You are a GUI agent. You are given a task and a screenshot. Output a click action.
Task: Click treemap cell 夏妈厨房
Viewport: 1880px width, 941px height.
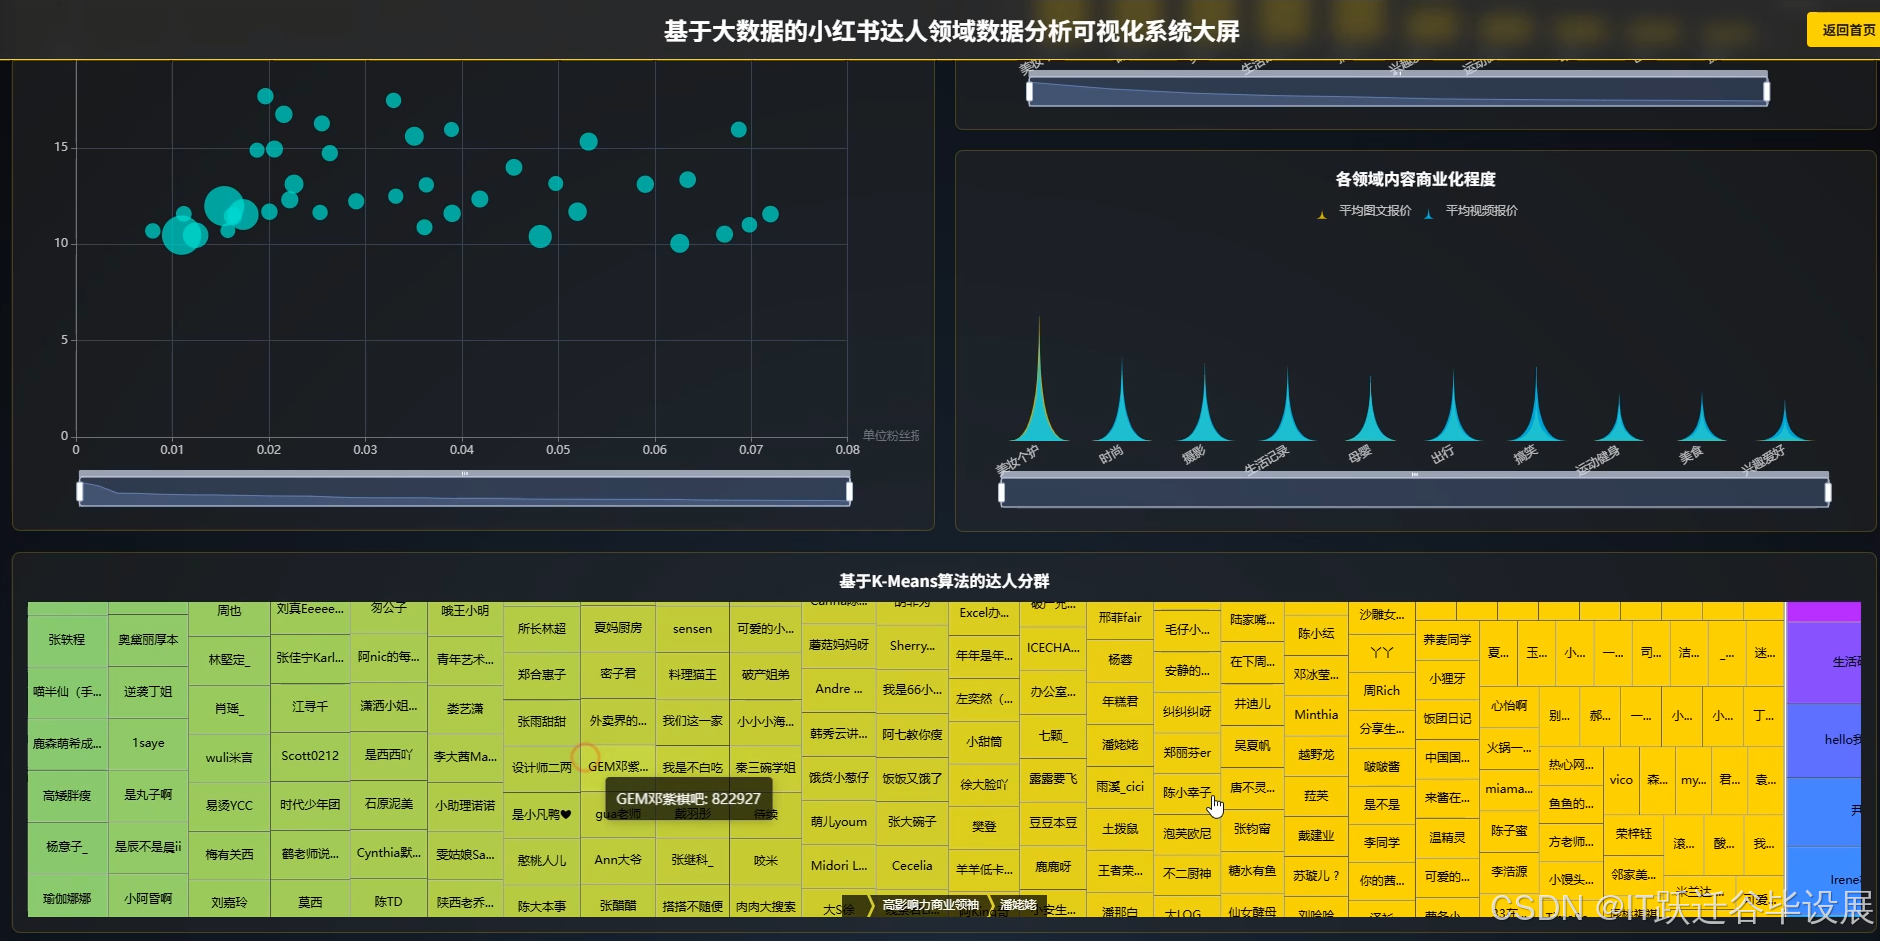tap(618, 628)
